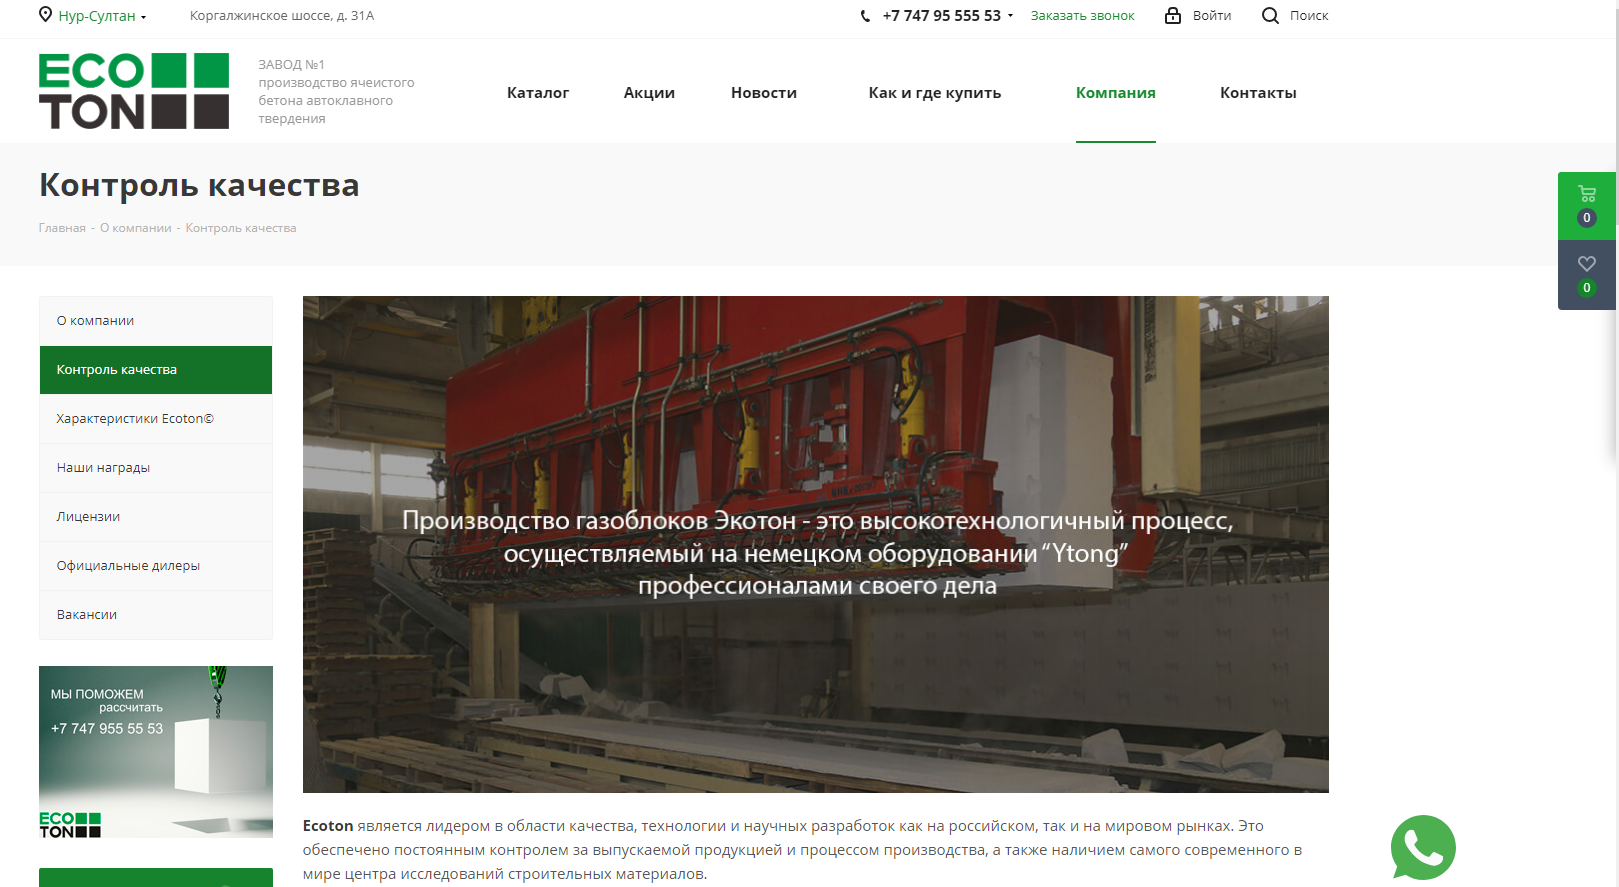
Task: Expand the +7 747 95 555 53 phone dropdown arrow
Action: 1010,16
